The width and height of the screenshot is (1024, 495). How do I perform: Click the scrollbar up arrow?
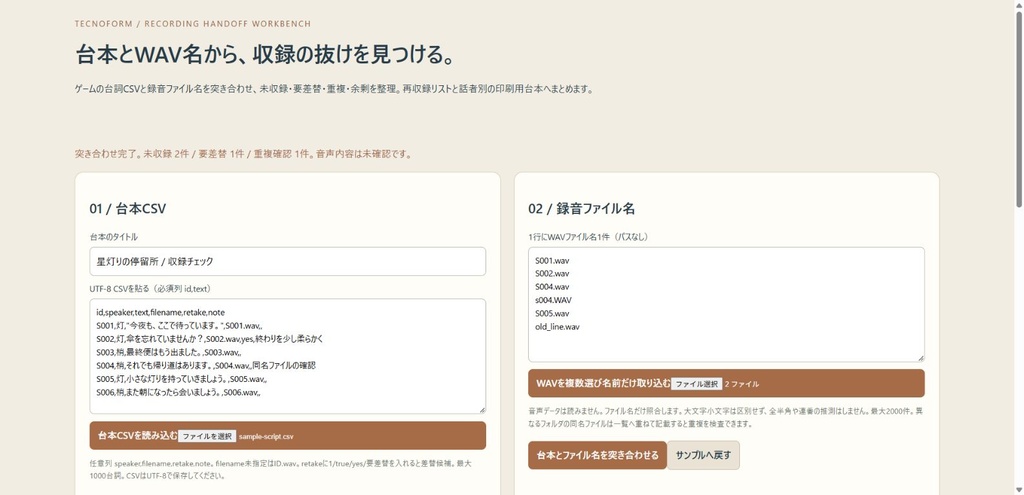click(x=1018, y=5)
